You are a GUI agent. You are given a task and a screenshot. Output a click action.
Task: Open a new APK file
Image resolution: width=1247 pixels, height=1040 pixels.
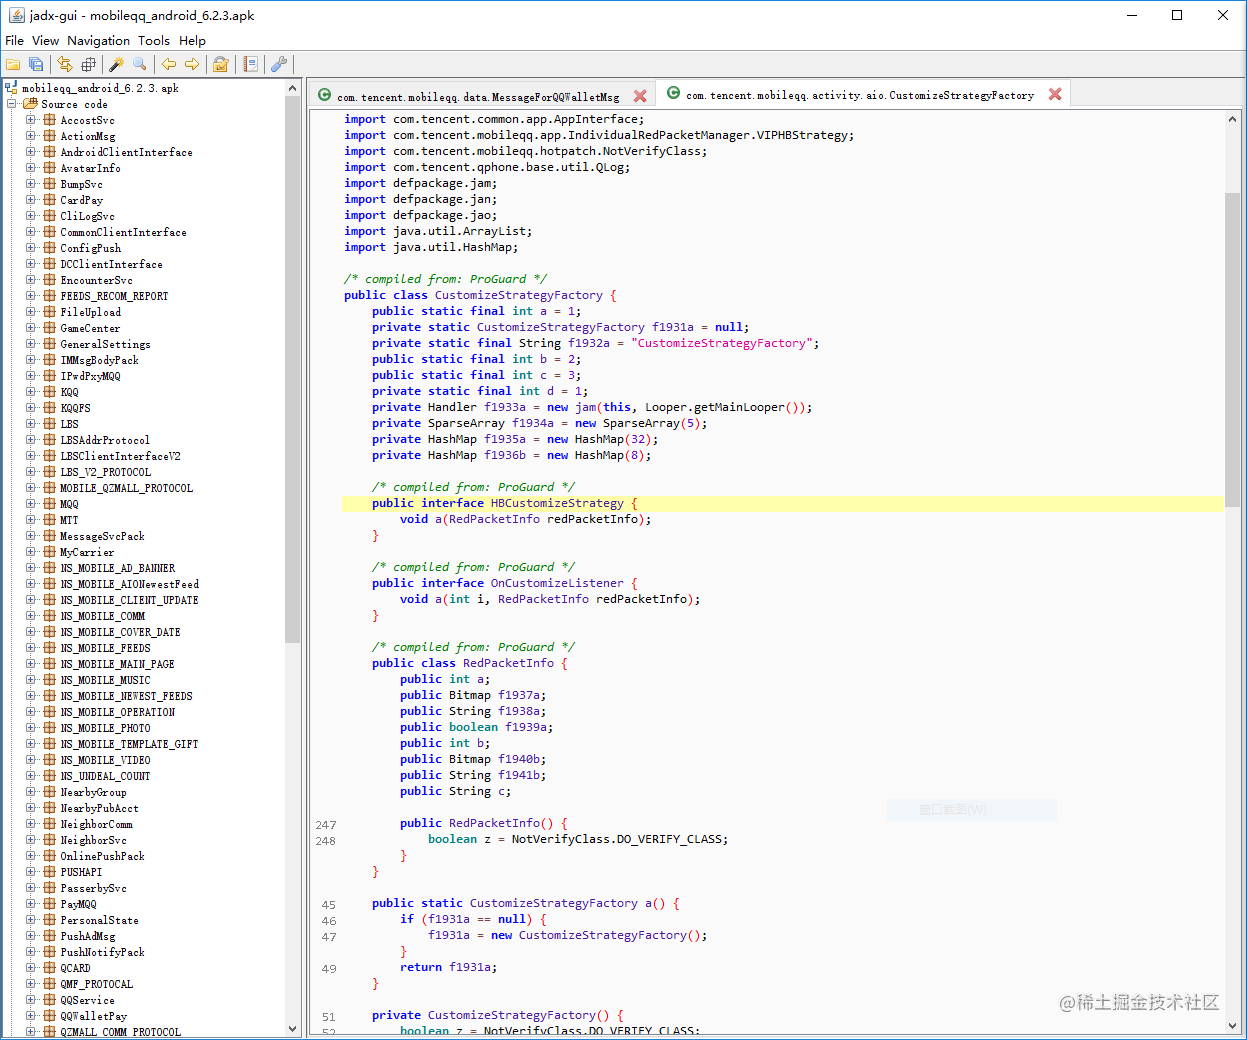pyautogui.click(x=14, y=64)
